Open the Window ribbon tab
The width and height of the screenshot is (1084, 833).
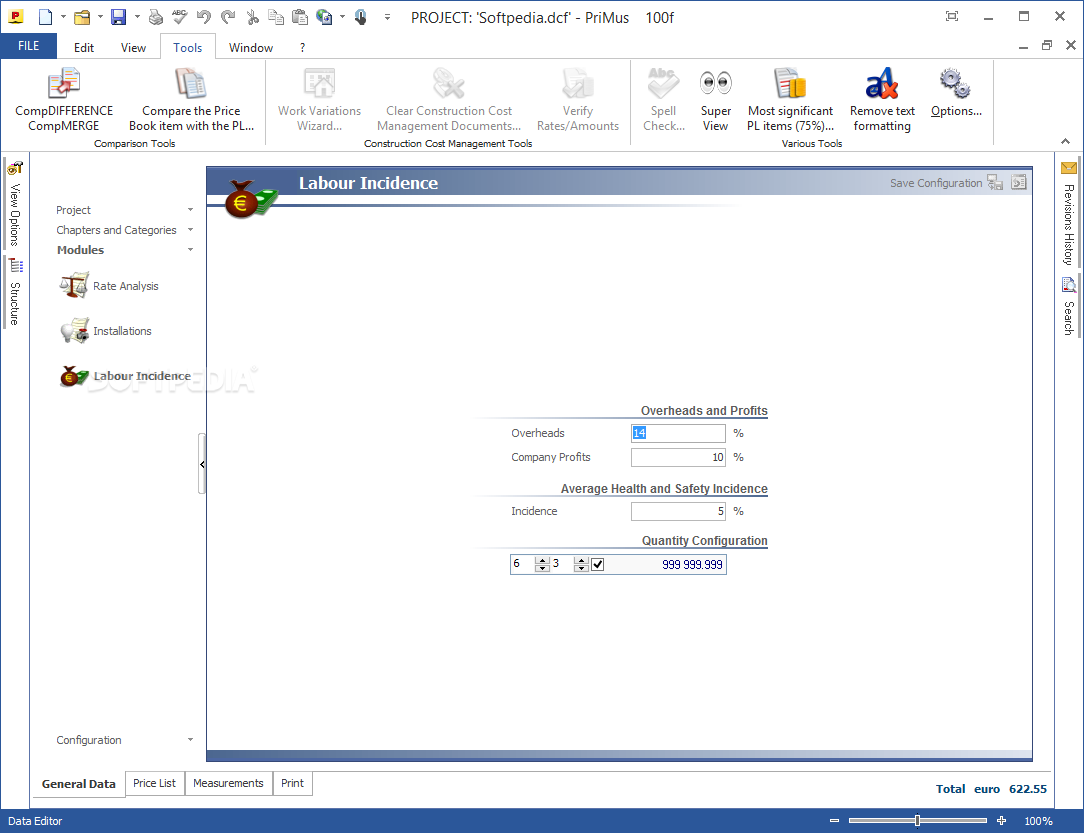coord(251,48)
